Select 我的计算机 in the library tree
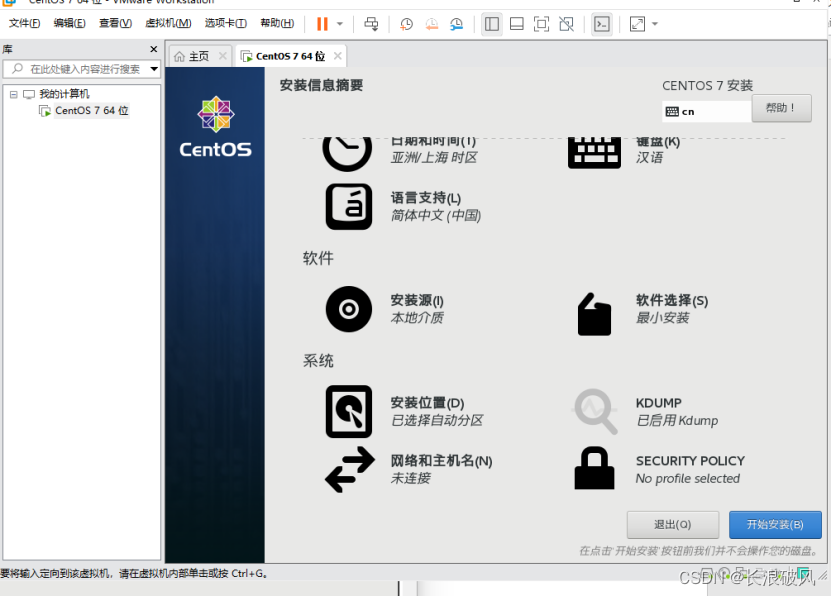 (x=64, y=94)
